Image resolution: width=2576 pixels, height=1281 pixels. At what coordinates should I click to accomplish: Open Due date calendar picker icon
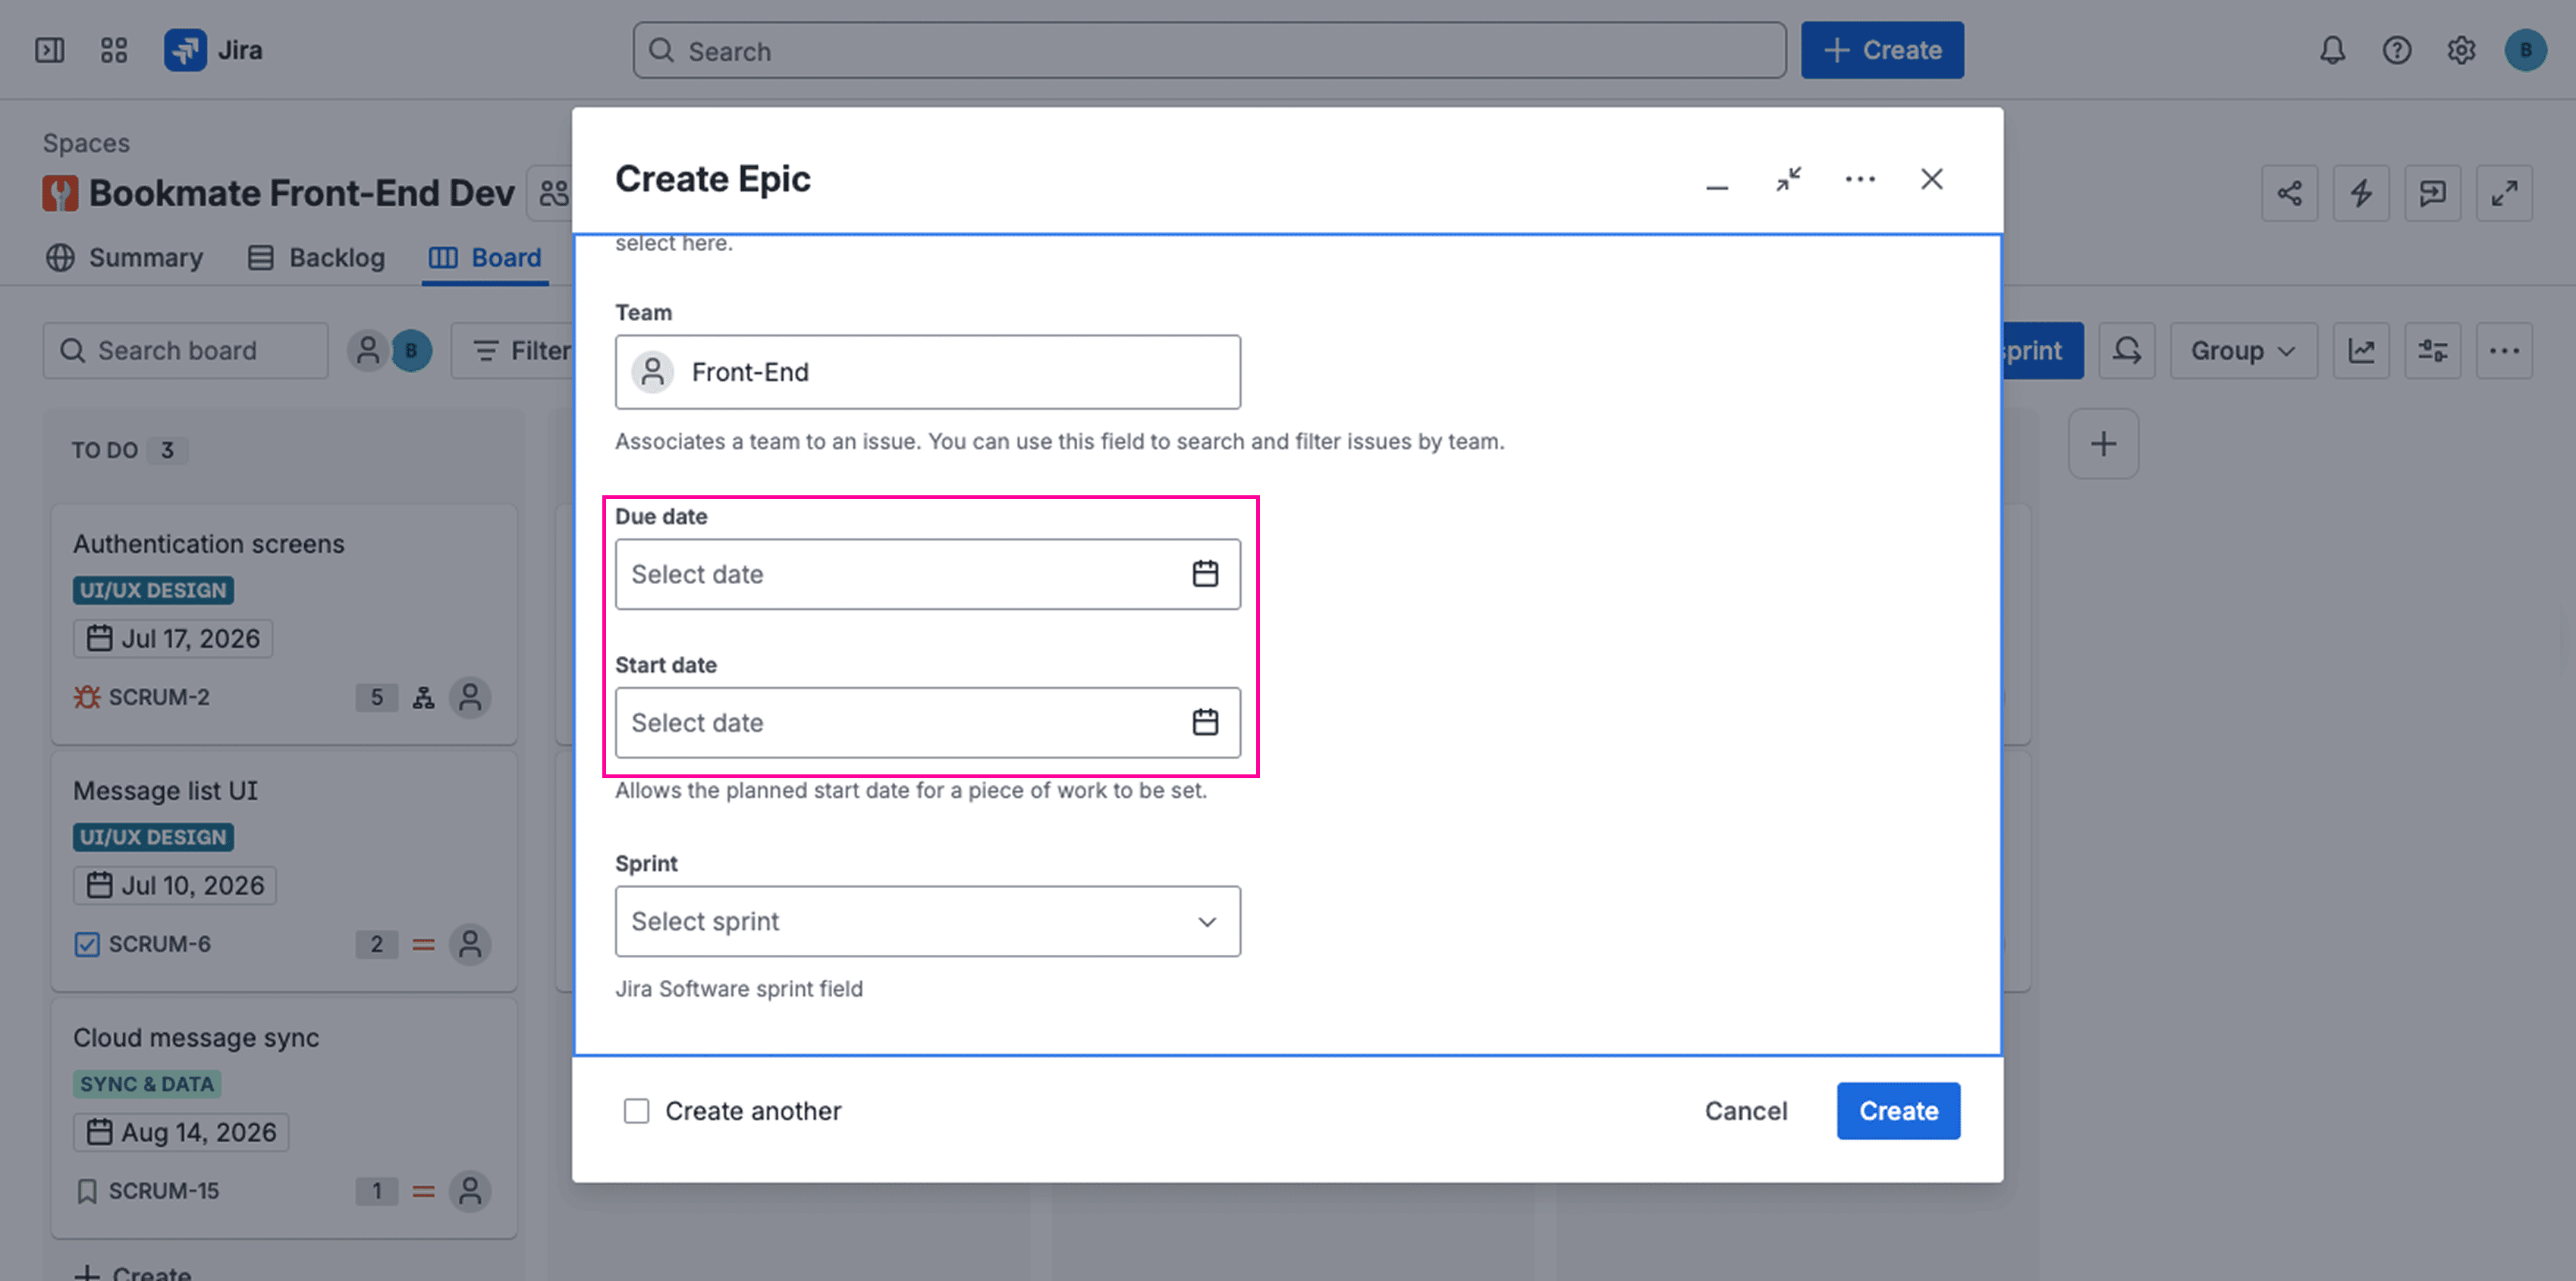(1205, 574)
